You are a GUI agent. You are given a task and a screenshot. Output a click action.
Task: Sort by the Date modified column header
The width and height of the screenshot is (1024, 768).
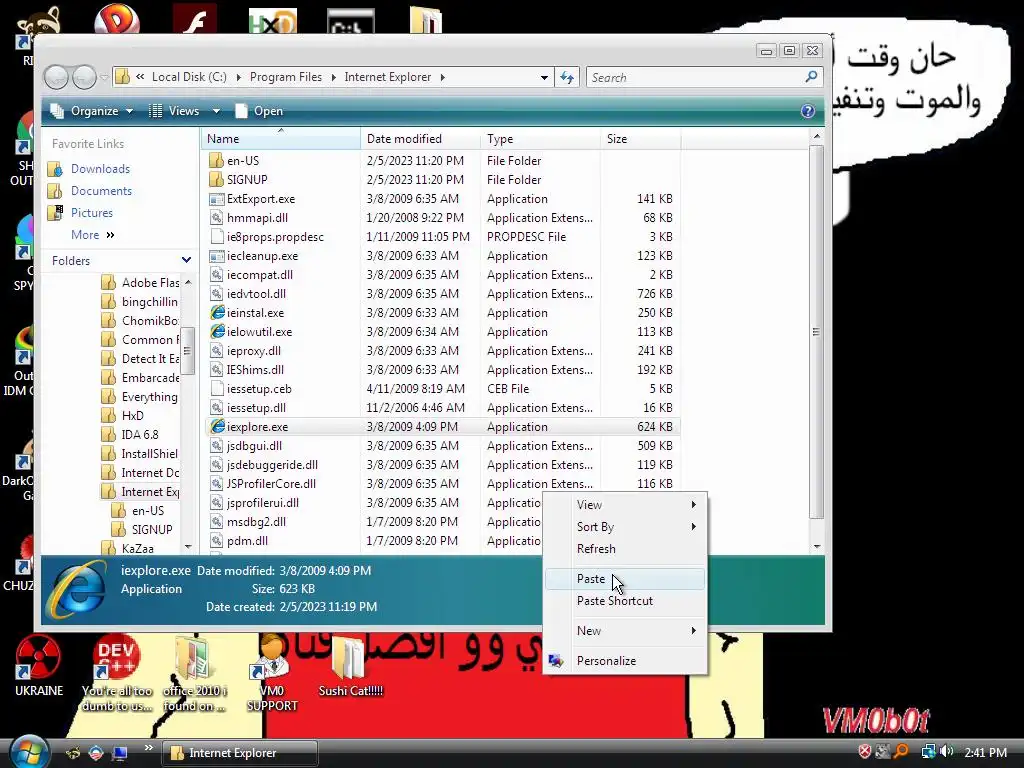click(420, 138)
